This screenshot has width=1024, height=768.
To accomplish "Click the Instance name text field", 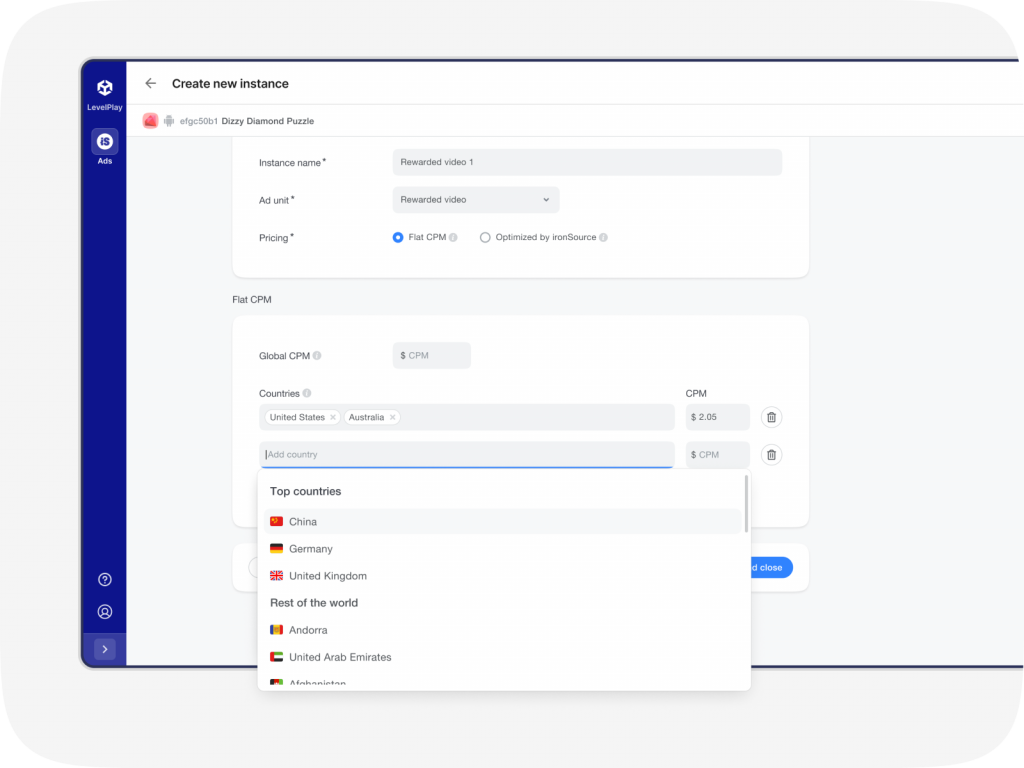I will (x=587, y=162).
